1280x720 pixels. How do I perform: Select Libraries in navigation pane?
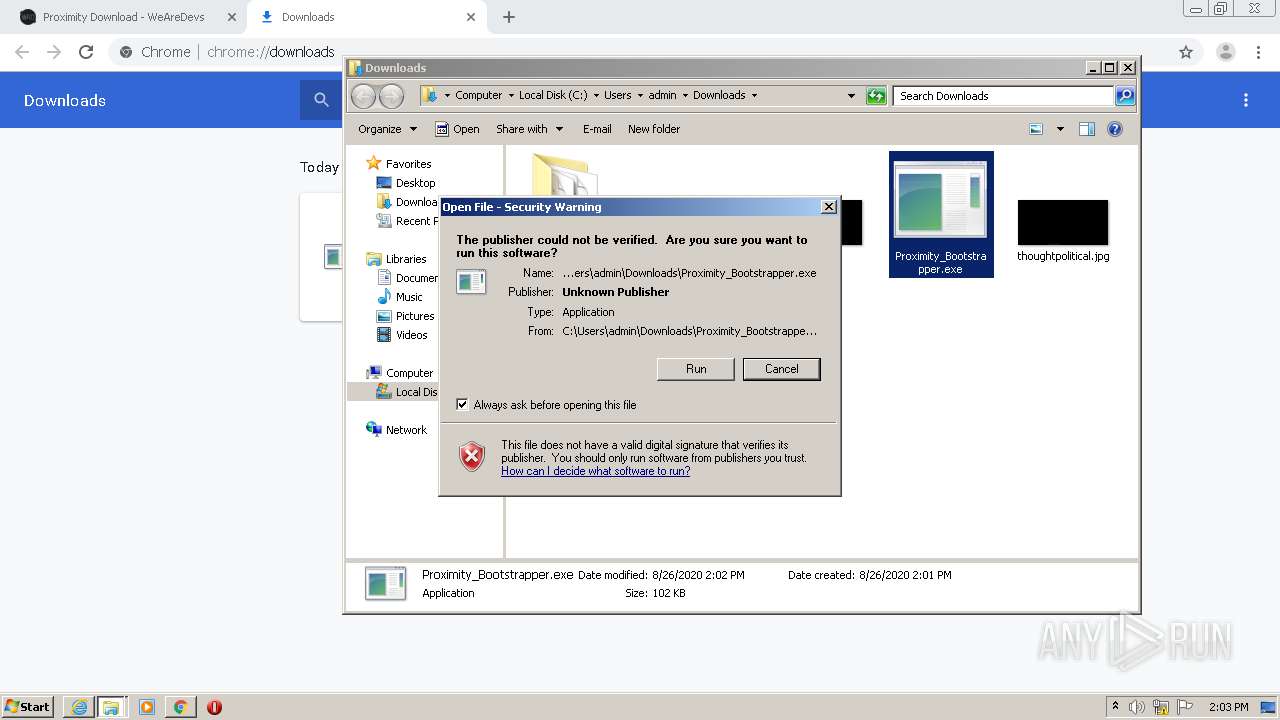click(x=396, y=259)
